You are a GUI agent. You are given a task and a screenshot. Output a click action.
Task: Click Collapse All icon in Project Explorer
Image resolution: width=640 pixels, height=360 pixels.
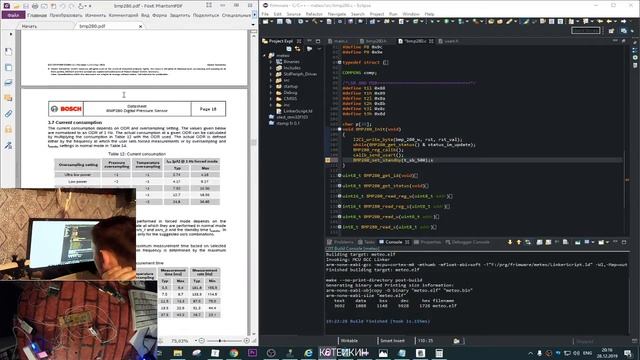289,49
